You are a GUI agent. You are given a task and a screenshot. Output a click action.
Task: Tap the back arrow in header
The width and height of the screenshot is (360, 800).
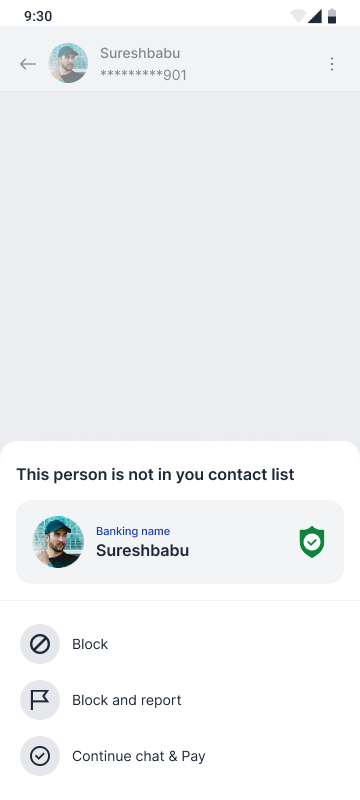tap(28, 64)
